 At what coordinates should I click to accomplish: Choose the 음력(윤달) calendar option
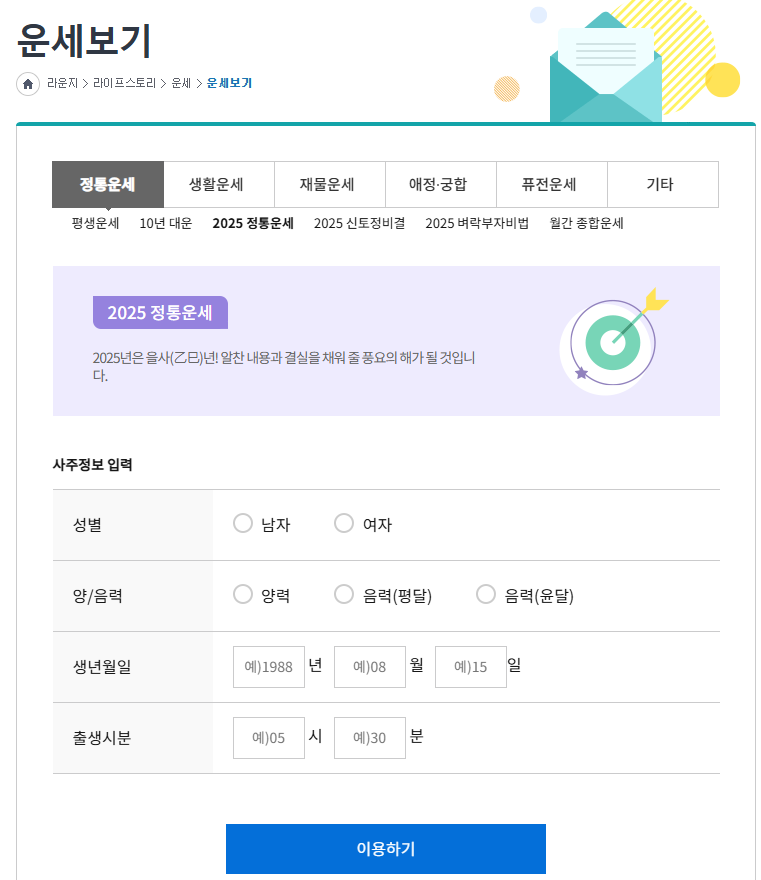coord(486,594)
